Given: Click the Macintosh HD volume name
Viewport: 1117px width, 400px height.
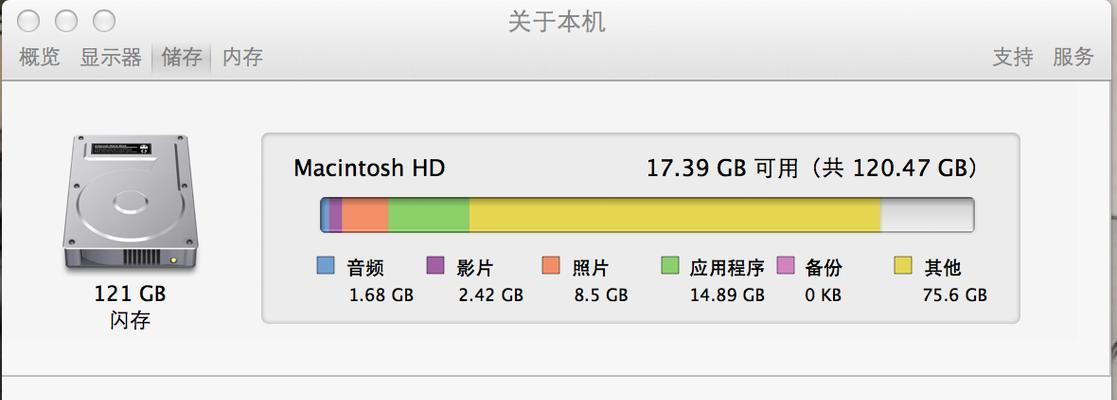Looking at the screenshot, I should point(369,169).
